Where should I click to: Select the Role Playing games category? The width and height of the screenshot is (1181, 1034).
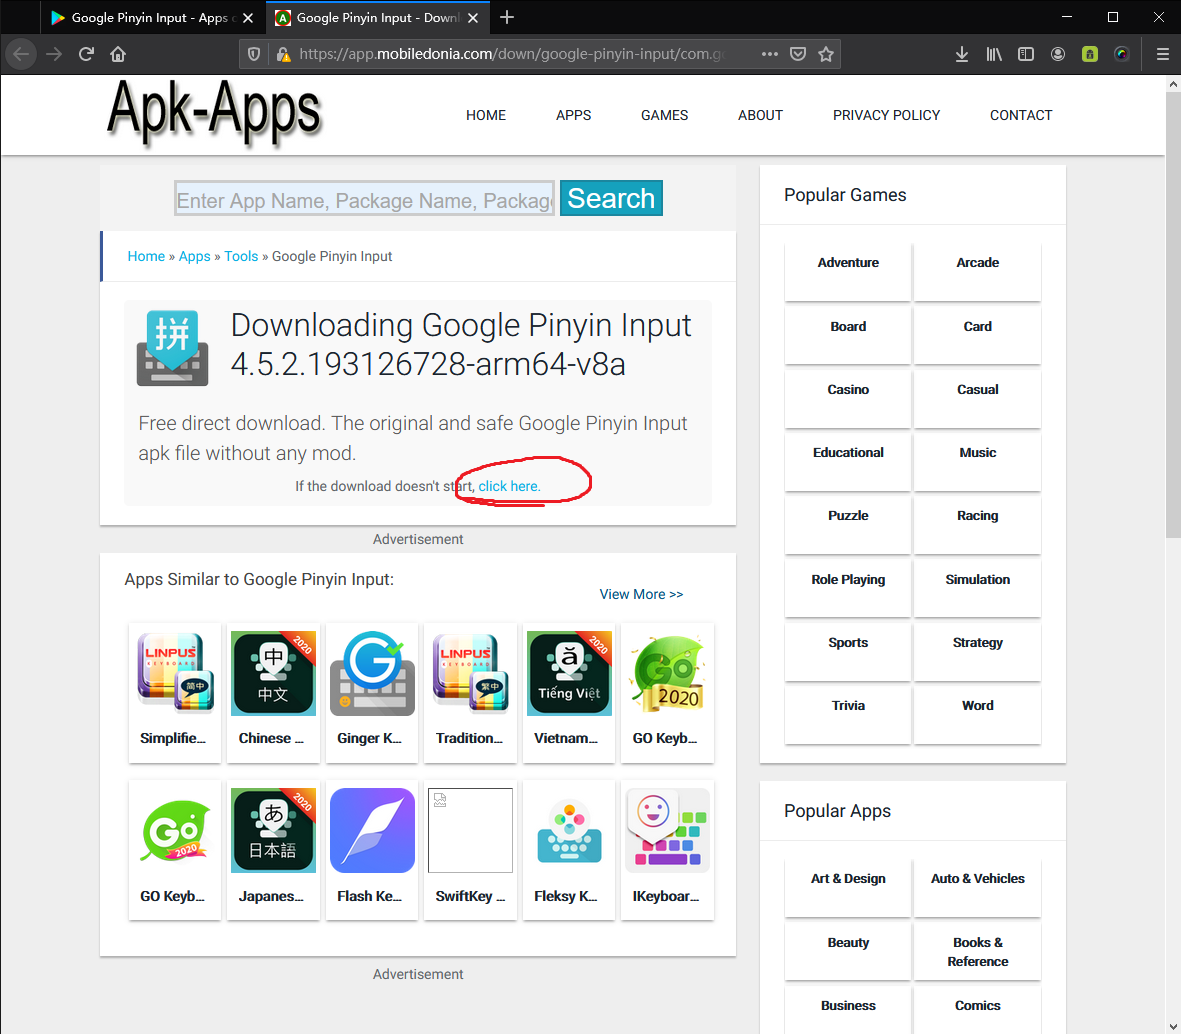(848, 587)
